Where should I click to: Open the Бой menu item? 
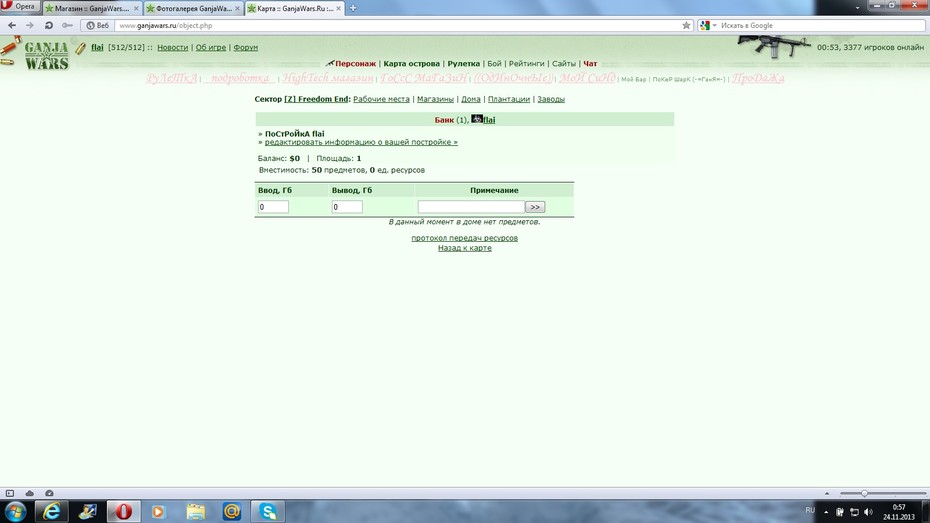click(494, 63)
